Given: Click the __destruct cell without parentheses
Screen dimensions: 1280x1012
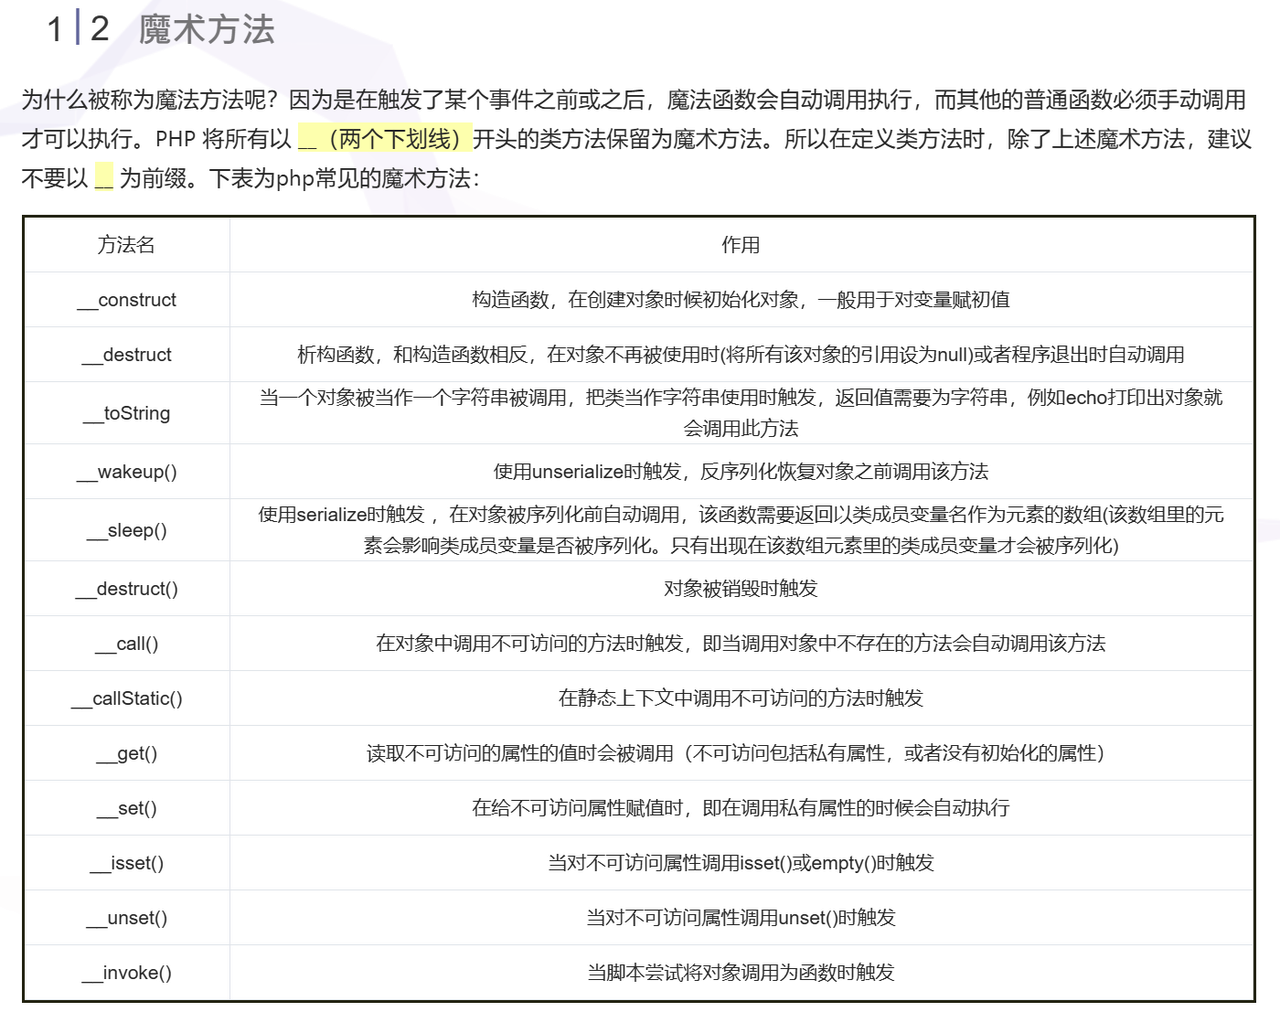Looking at the screenshot, I should (x=126, y=355).
